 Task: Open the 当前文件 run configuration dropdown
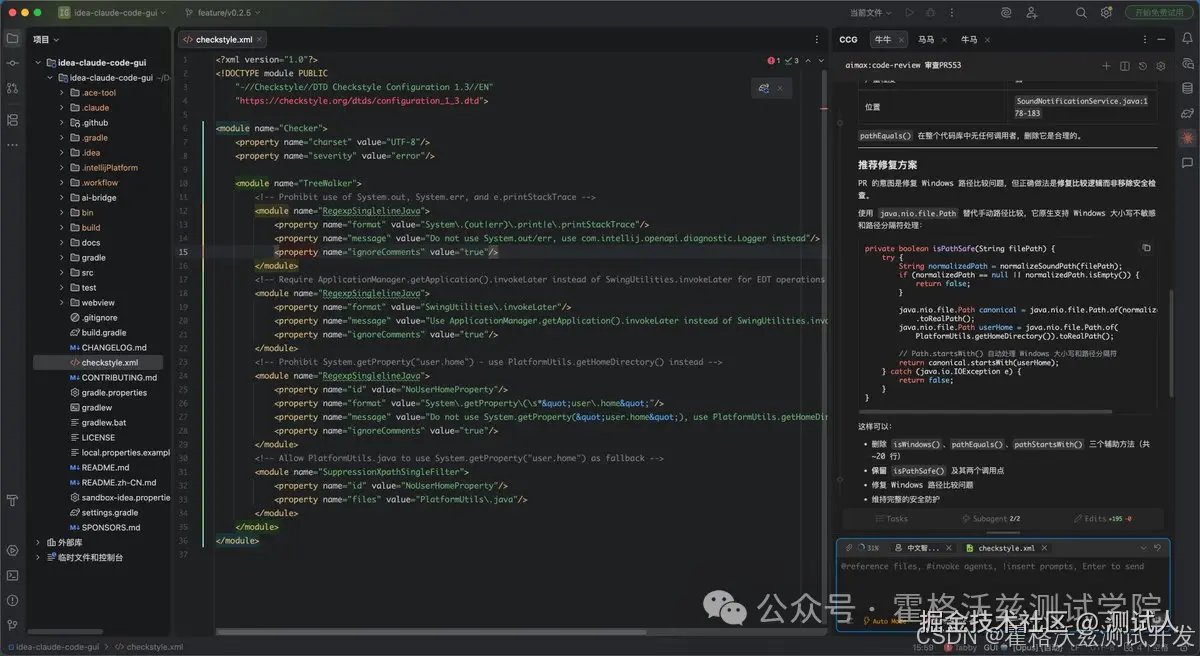coord(871,13)
